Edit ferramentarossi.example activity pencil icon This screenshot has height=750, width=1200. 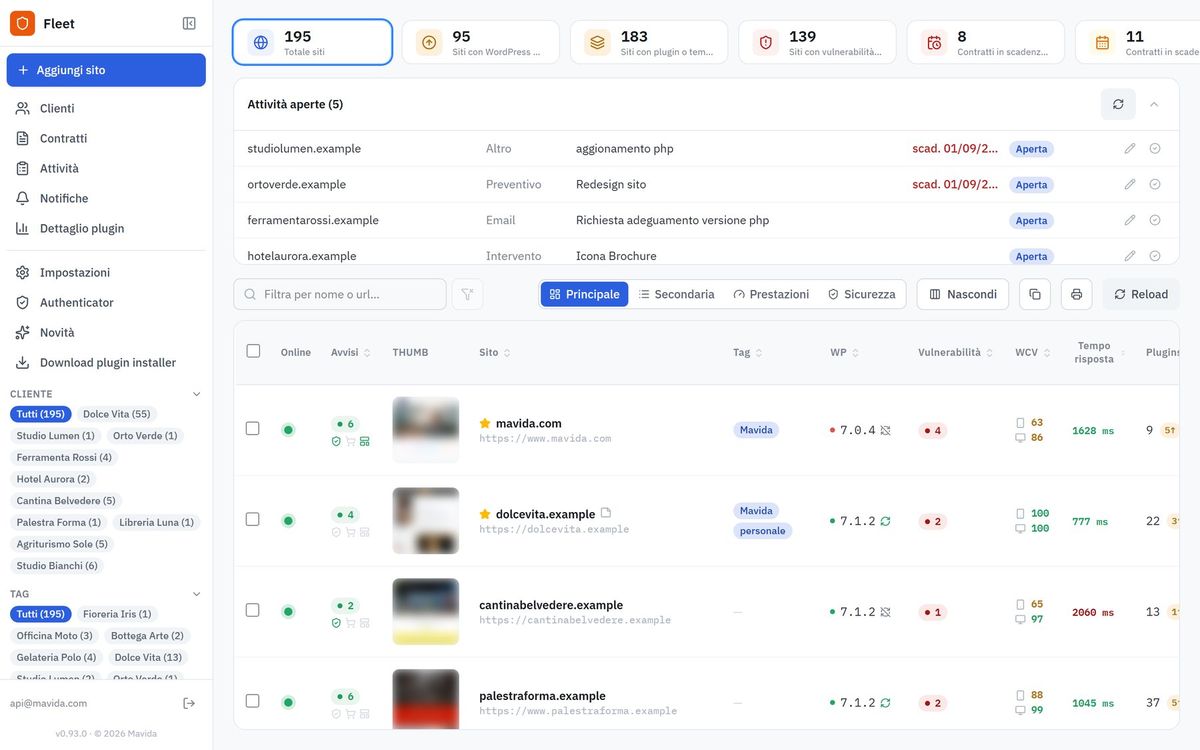coord(1130,220)
